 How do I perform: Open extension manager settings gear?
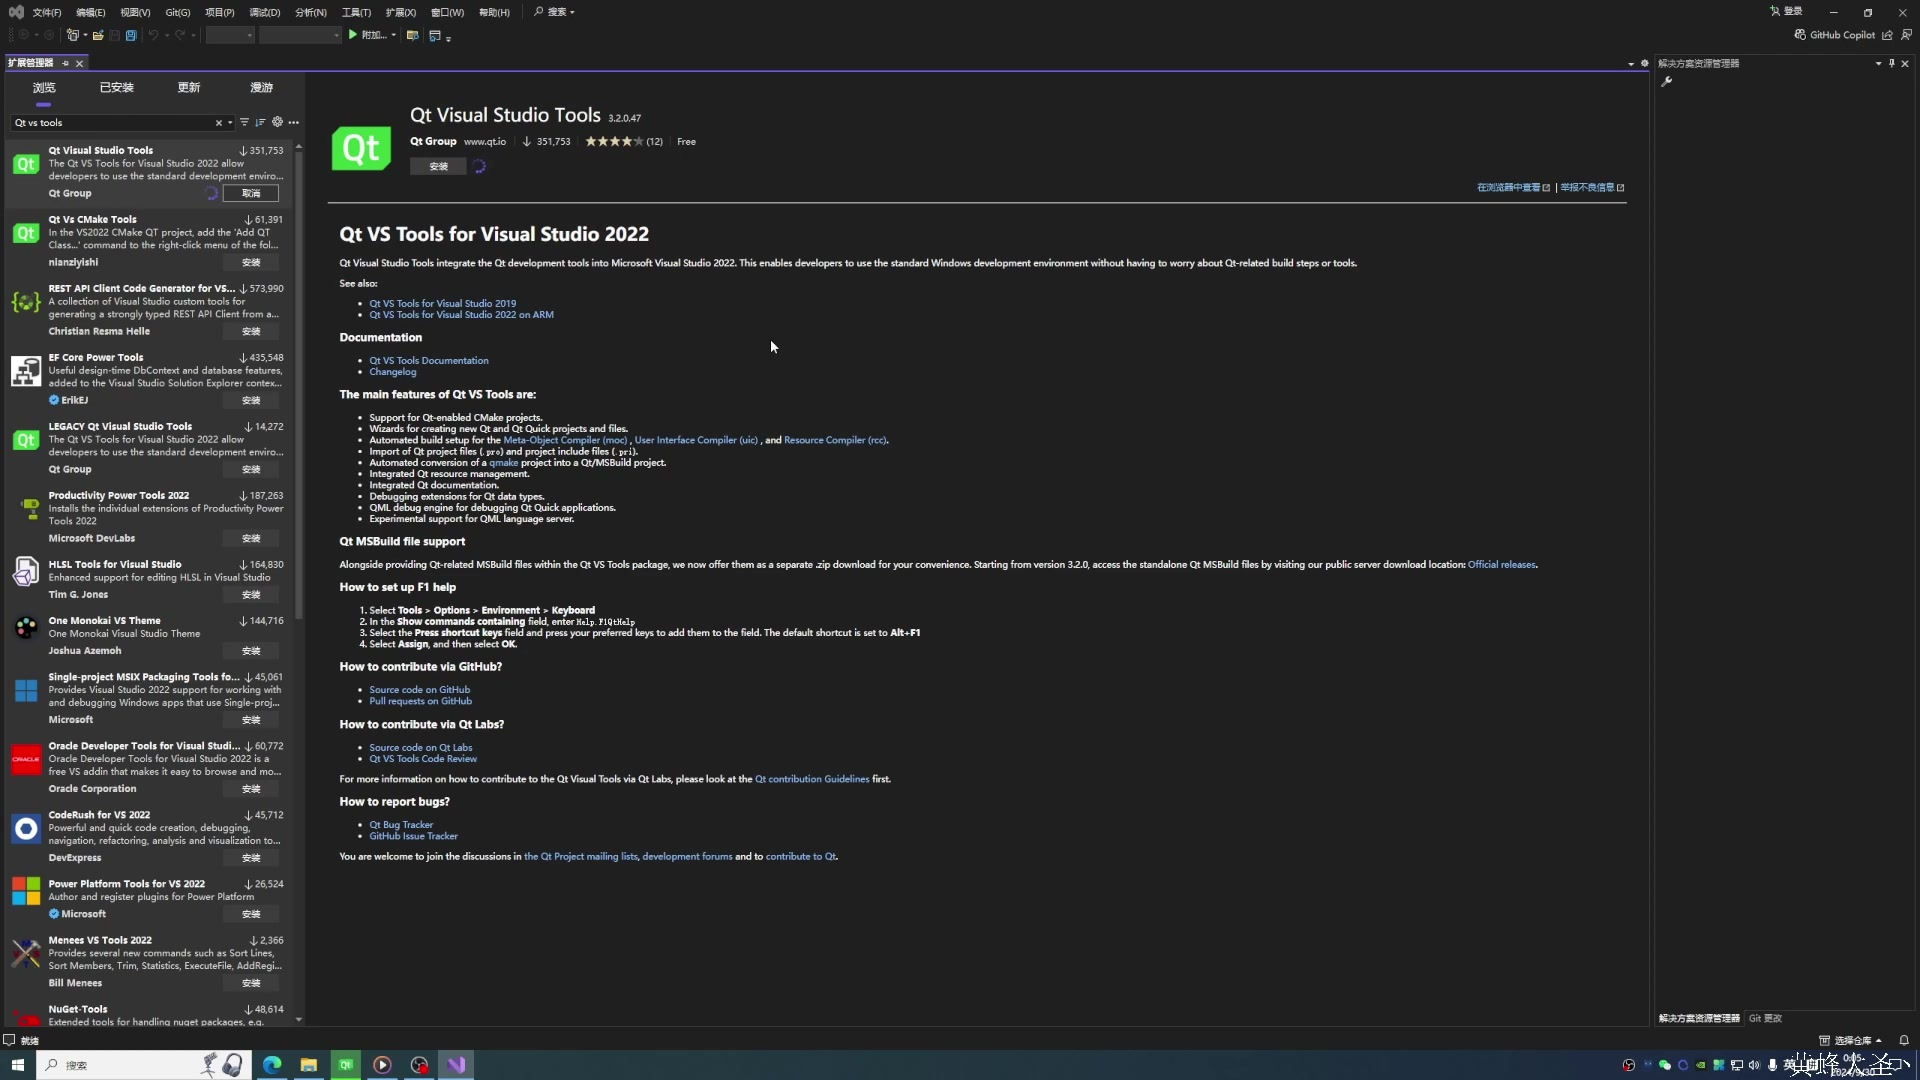point(277,122)
